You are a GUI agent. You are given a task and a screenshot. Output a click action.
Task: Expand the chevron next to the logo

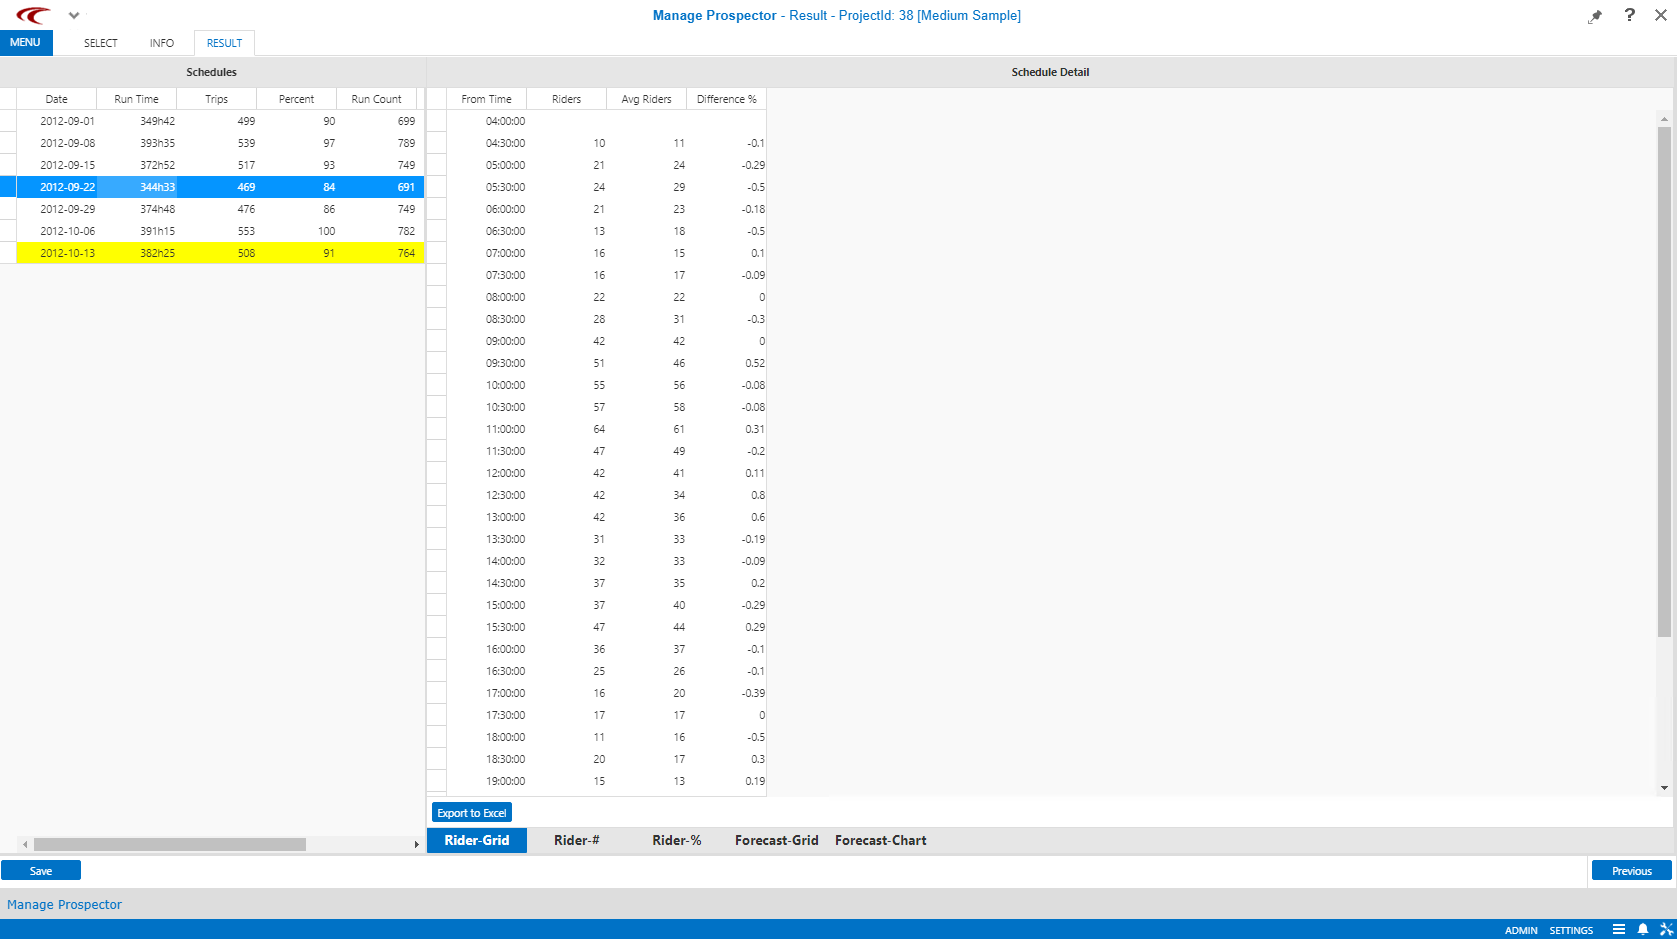[x=74, y=15]
